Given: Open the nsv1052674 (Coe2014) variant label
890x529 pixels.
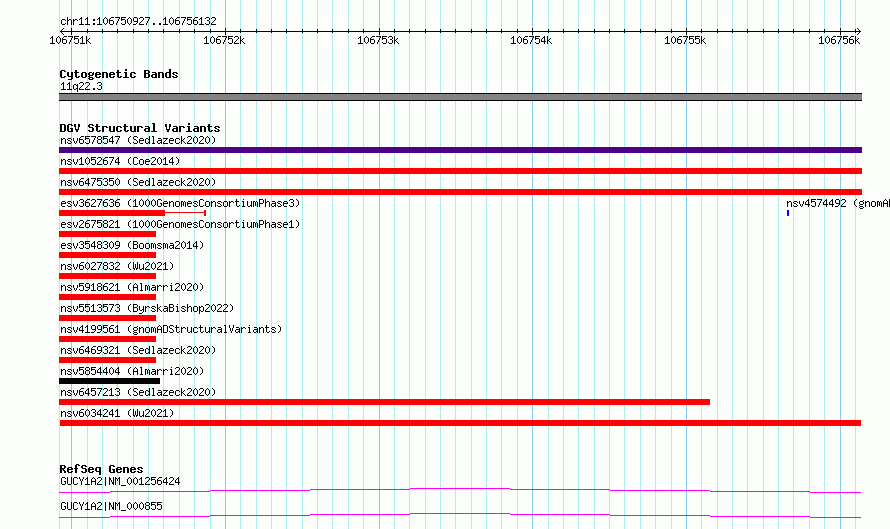Looking at the screenshot, I should (x=120, y=161).
